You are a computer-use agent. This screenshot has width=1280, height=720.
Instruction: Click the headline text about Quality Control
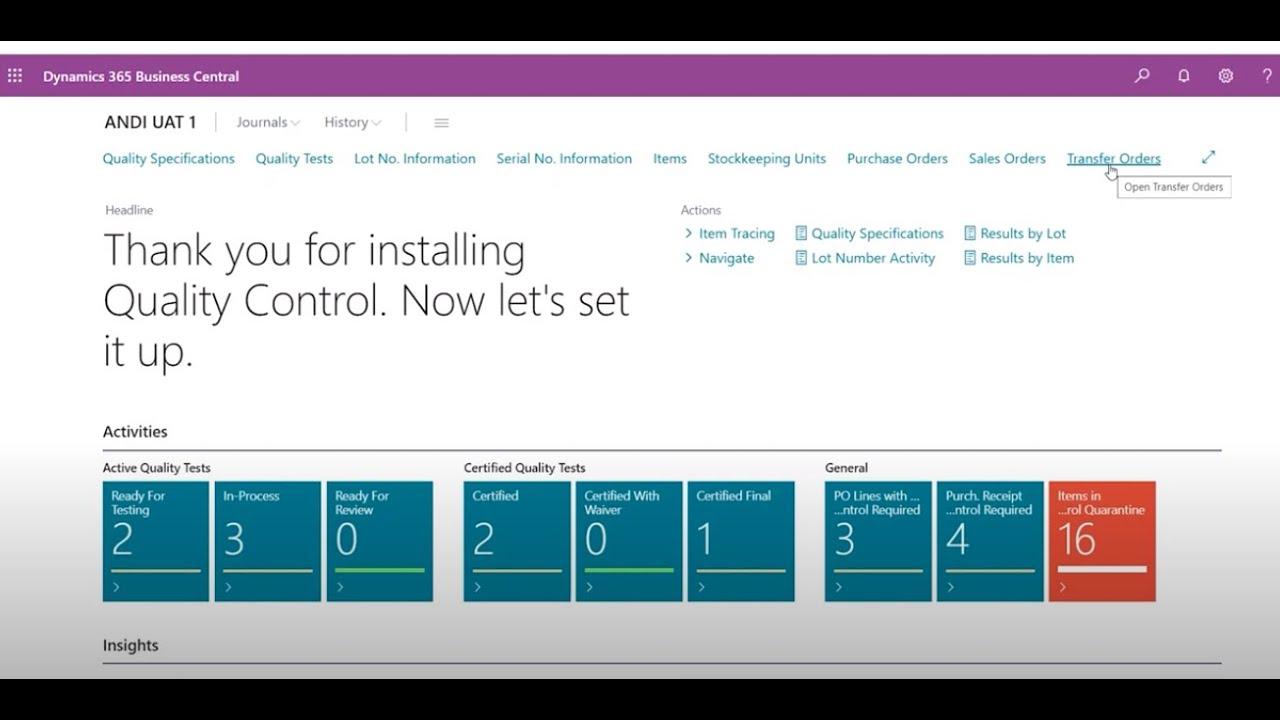(x=366, y=300)
